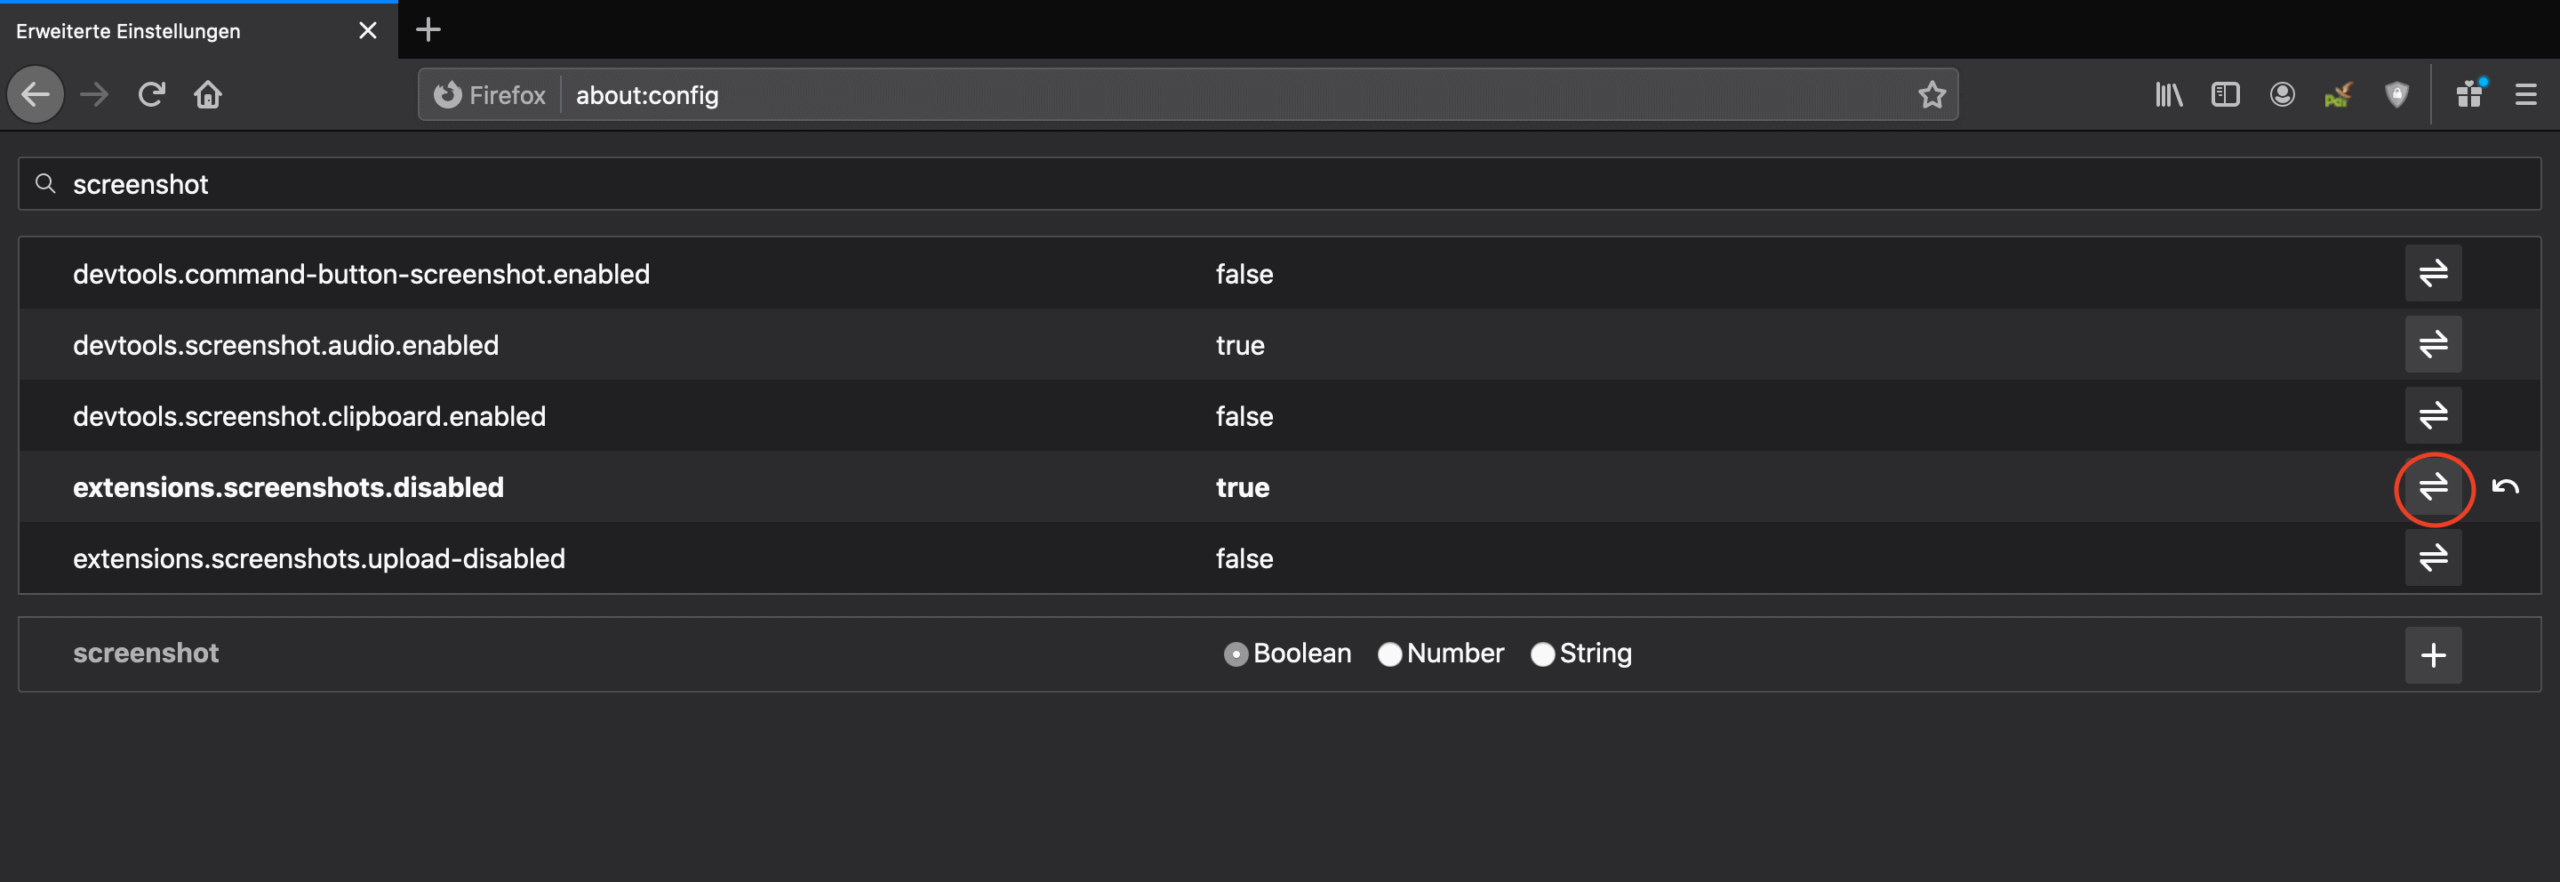This screenshot has width=2560, height=882.
Task: Toggle the sidebar view icon
Action: (2225, 94)
